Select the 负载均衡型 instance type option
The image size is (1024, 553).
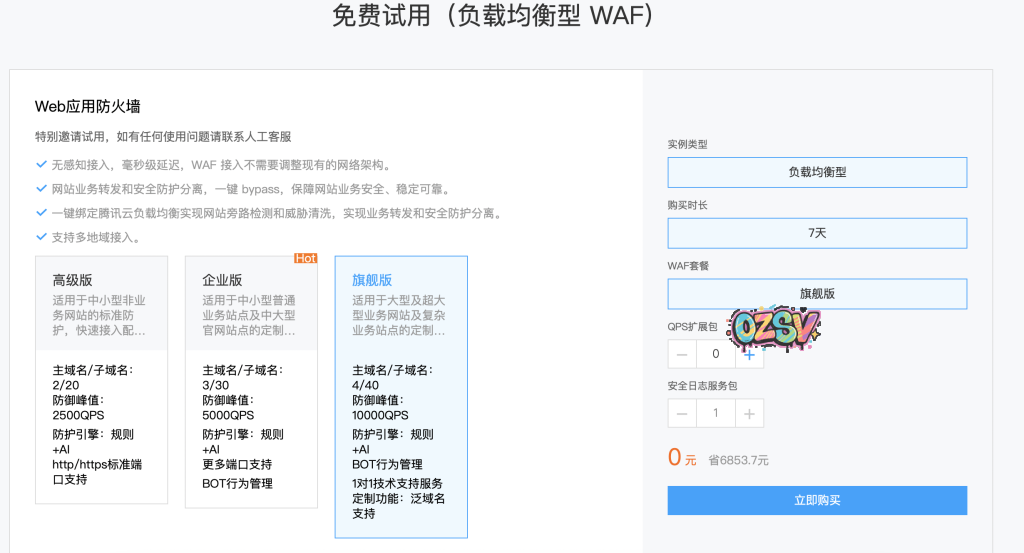coord(817,172)
